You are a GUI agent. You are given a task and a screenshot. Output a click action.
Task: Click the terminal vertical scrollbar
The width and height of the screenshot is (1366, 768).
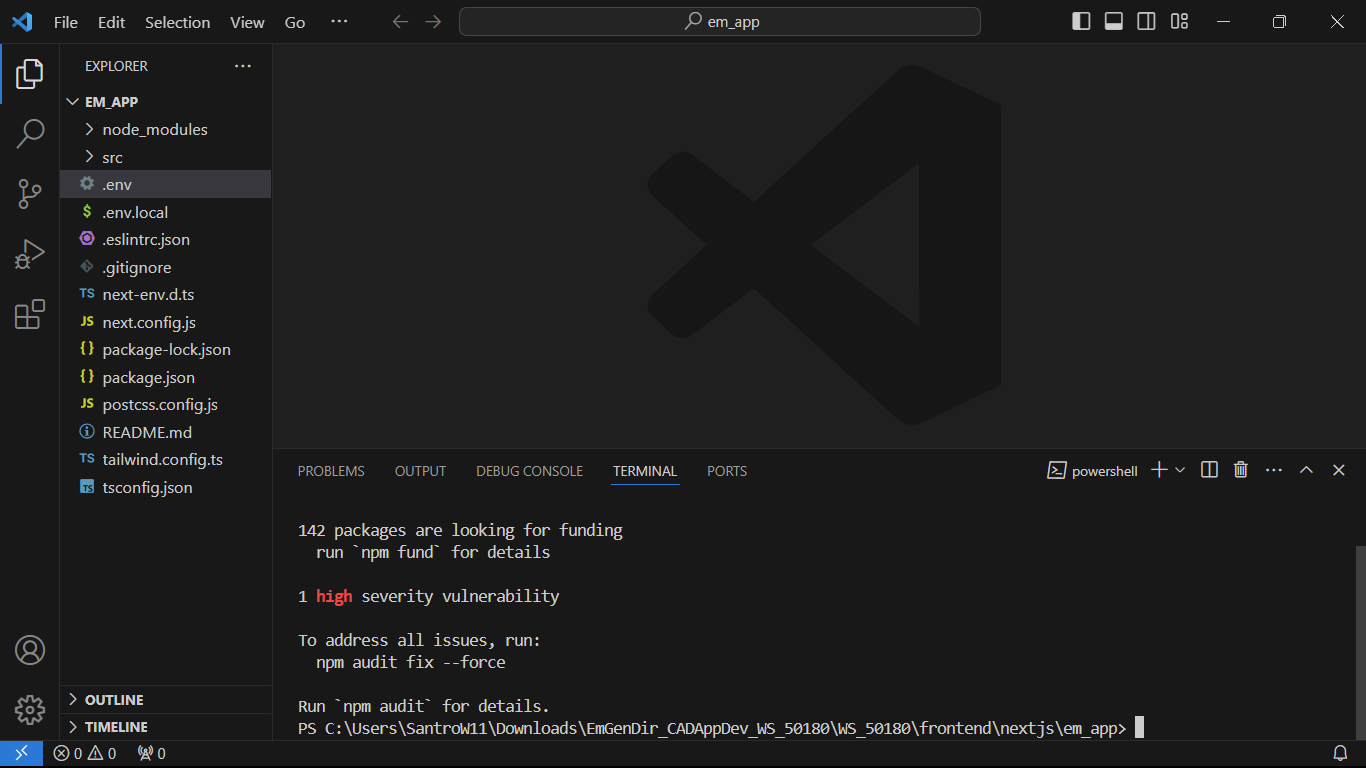1359,642
